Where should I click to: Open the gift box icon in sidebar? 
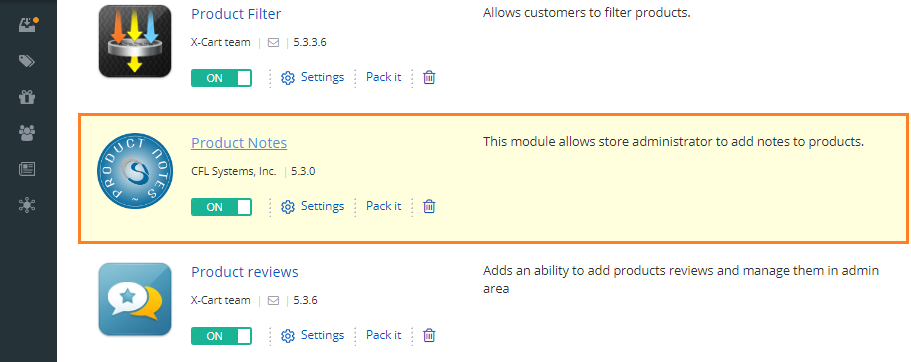point(27,97)
